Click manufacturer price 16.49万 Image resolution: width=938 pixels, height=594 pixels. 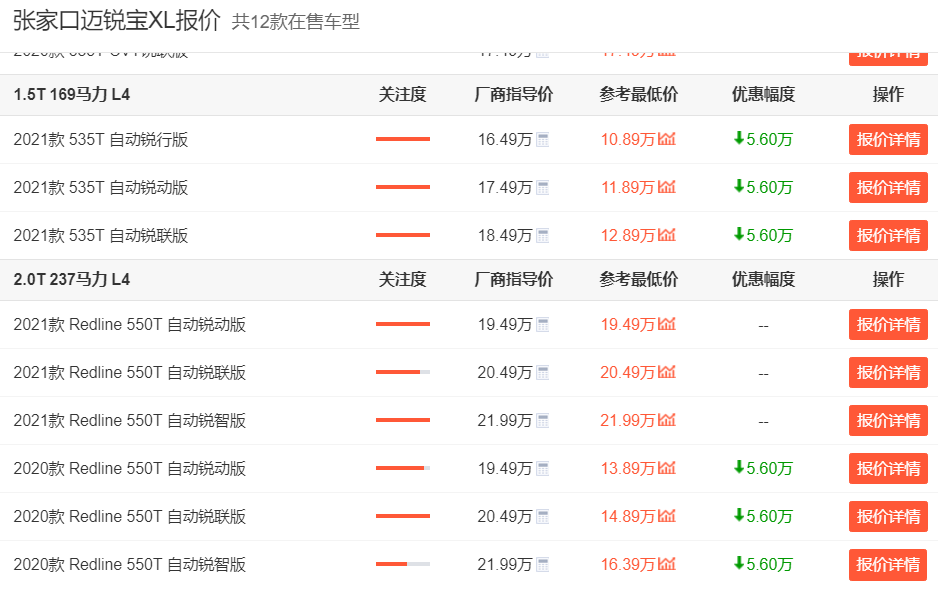pos(505,139)
